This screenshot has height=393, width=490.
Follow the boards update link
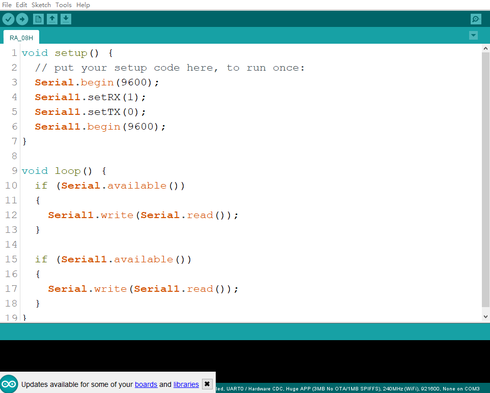pos(146,384)
